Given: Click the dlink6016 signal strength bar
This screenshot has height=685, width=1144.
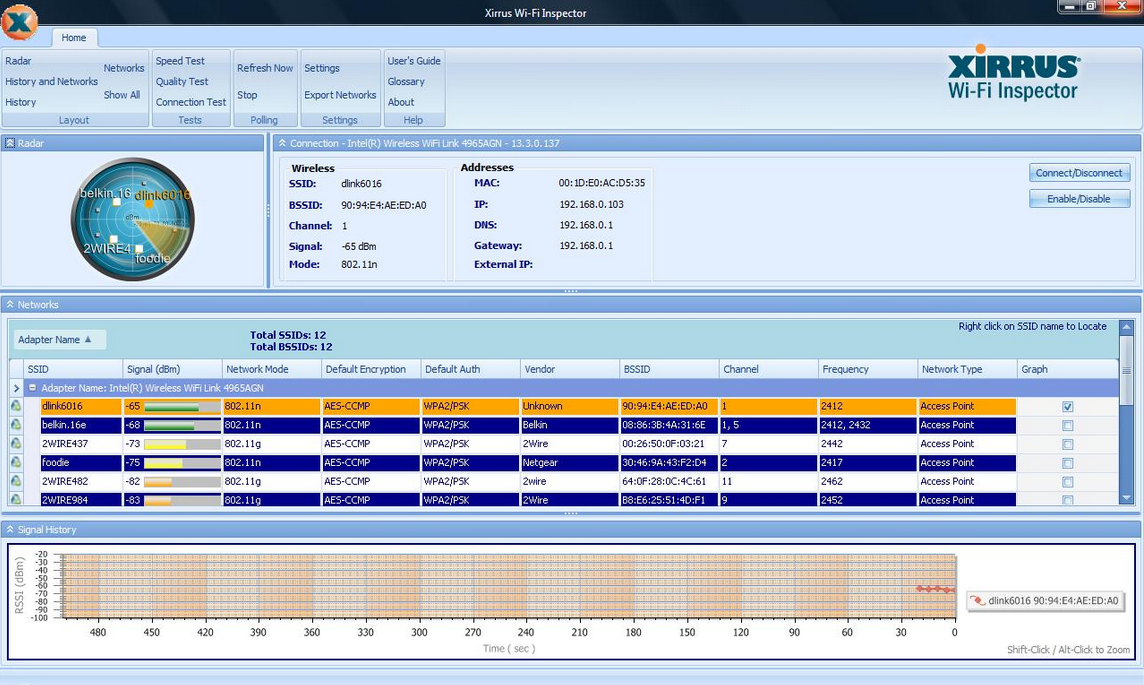Looking at the screenshot, I should [182, 406].
